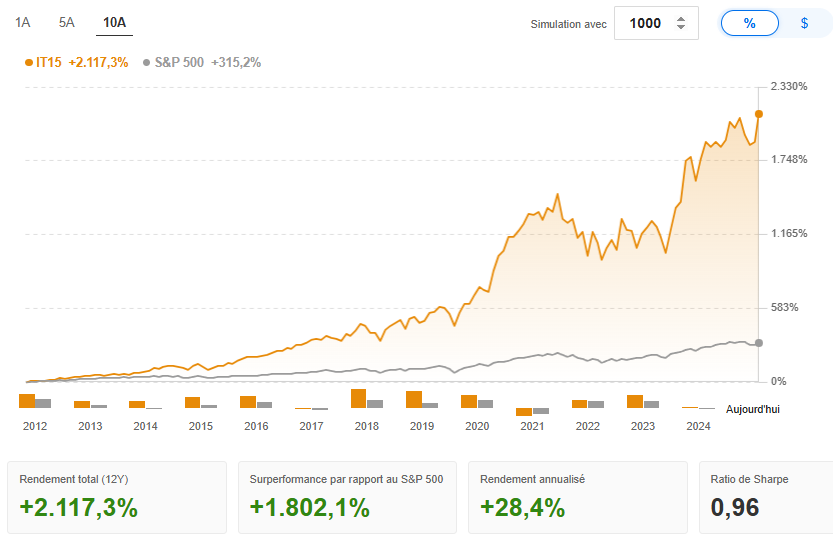
Task: Toggle display to dollar mode
Action: click(x=804, y=23)
